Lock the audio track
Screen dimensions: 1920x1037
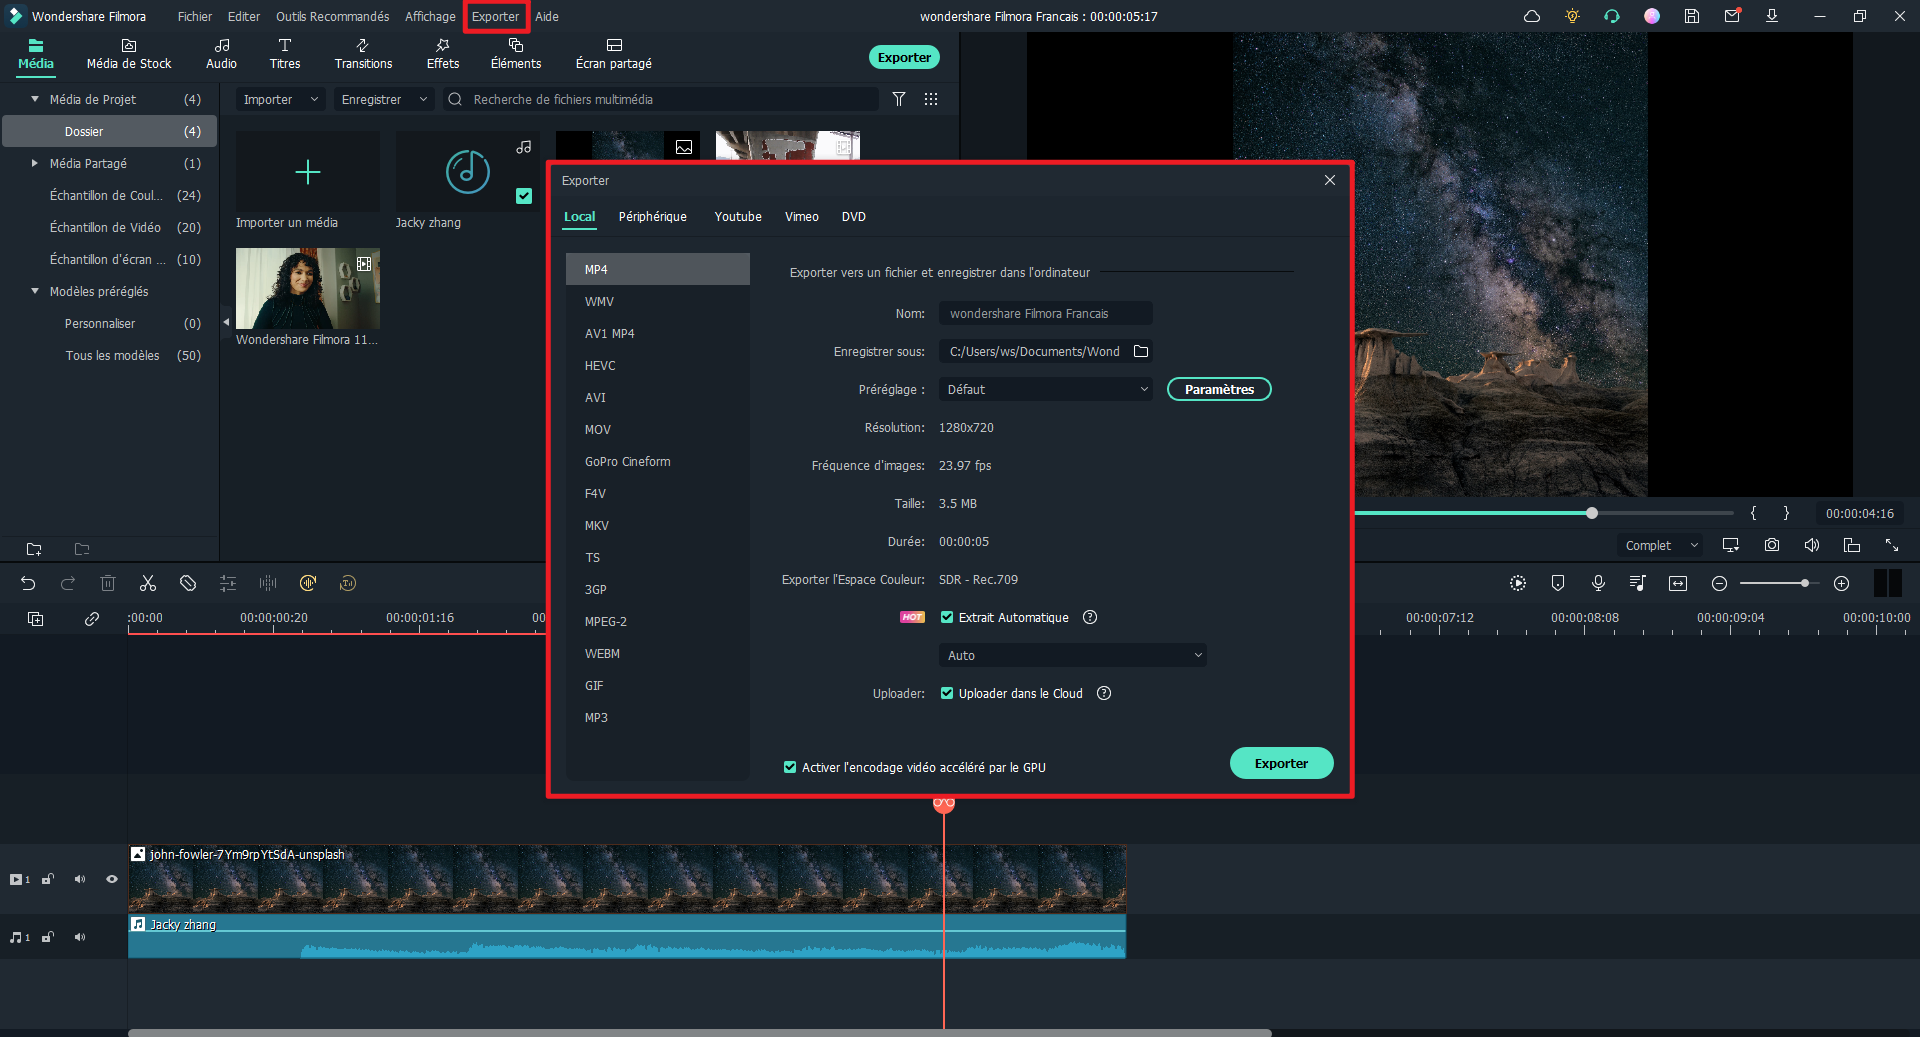(x=48, y=937)
